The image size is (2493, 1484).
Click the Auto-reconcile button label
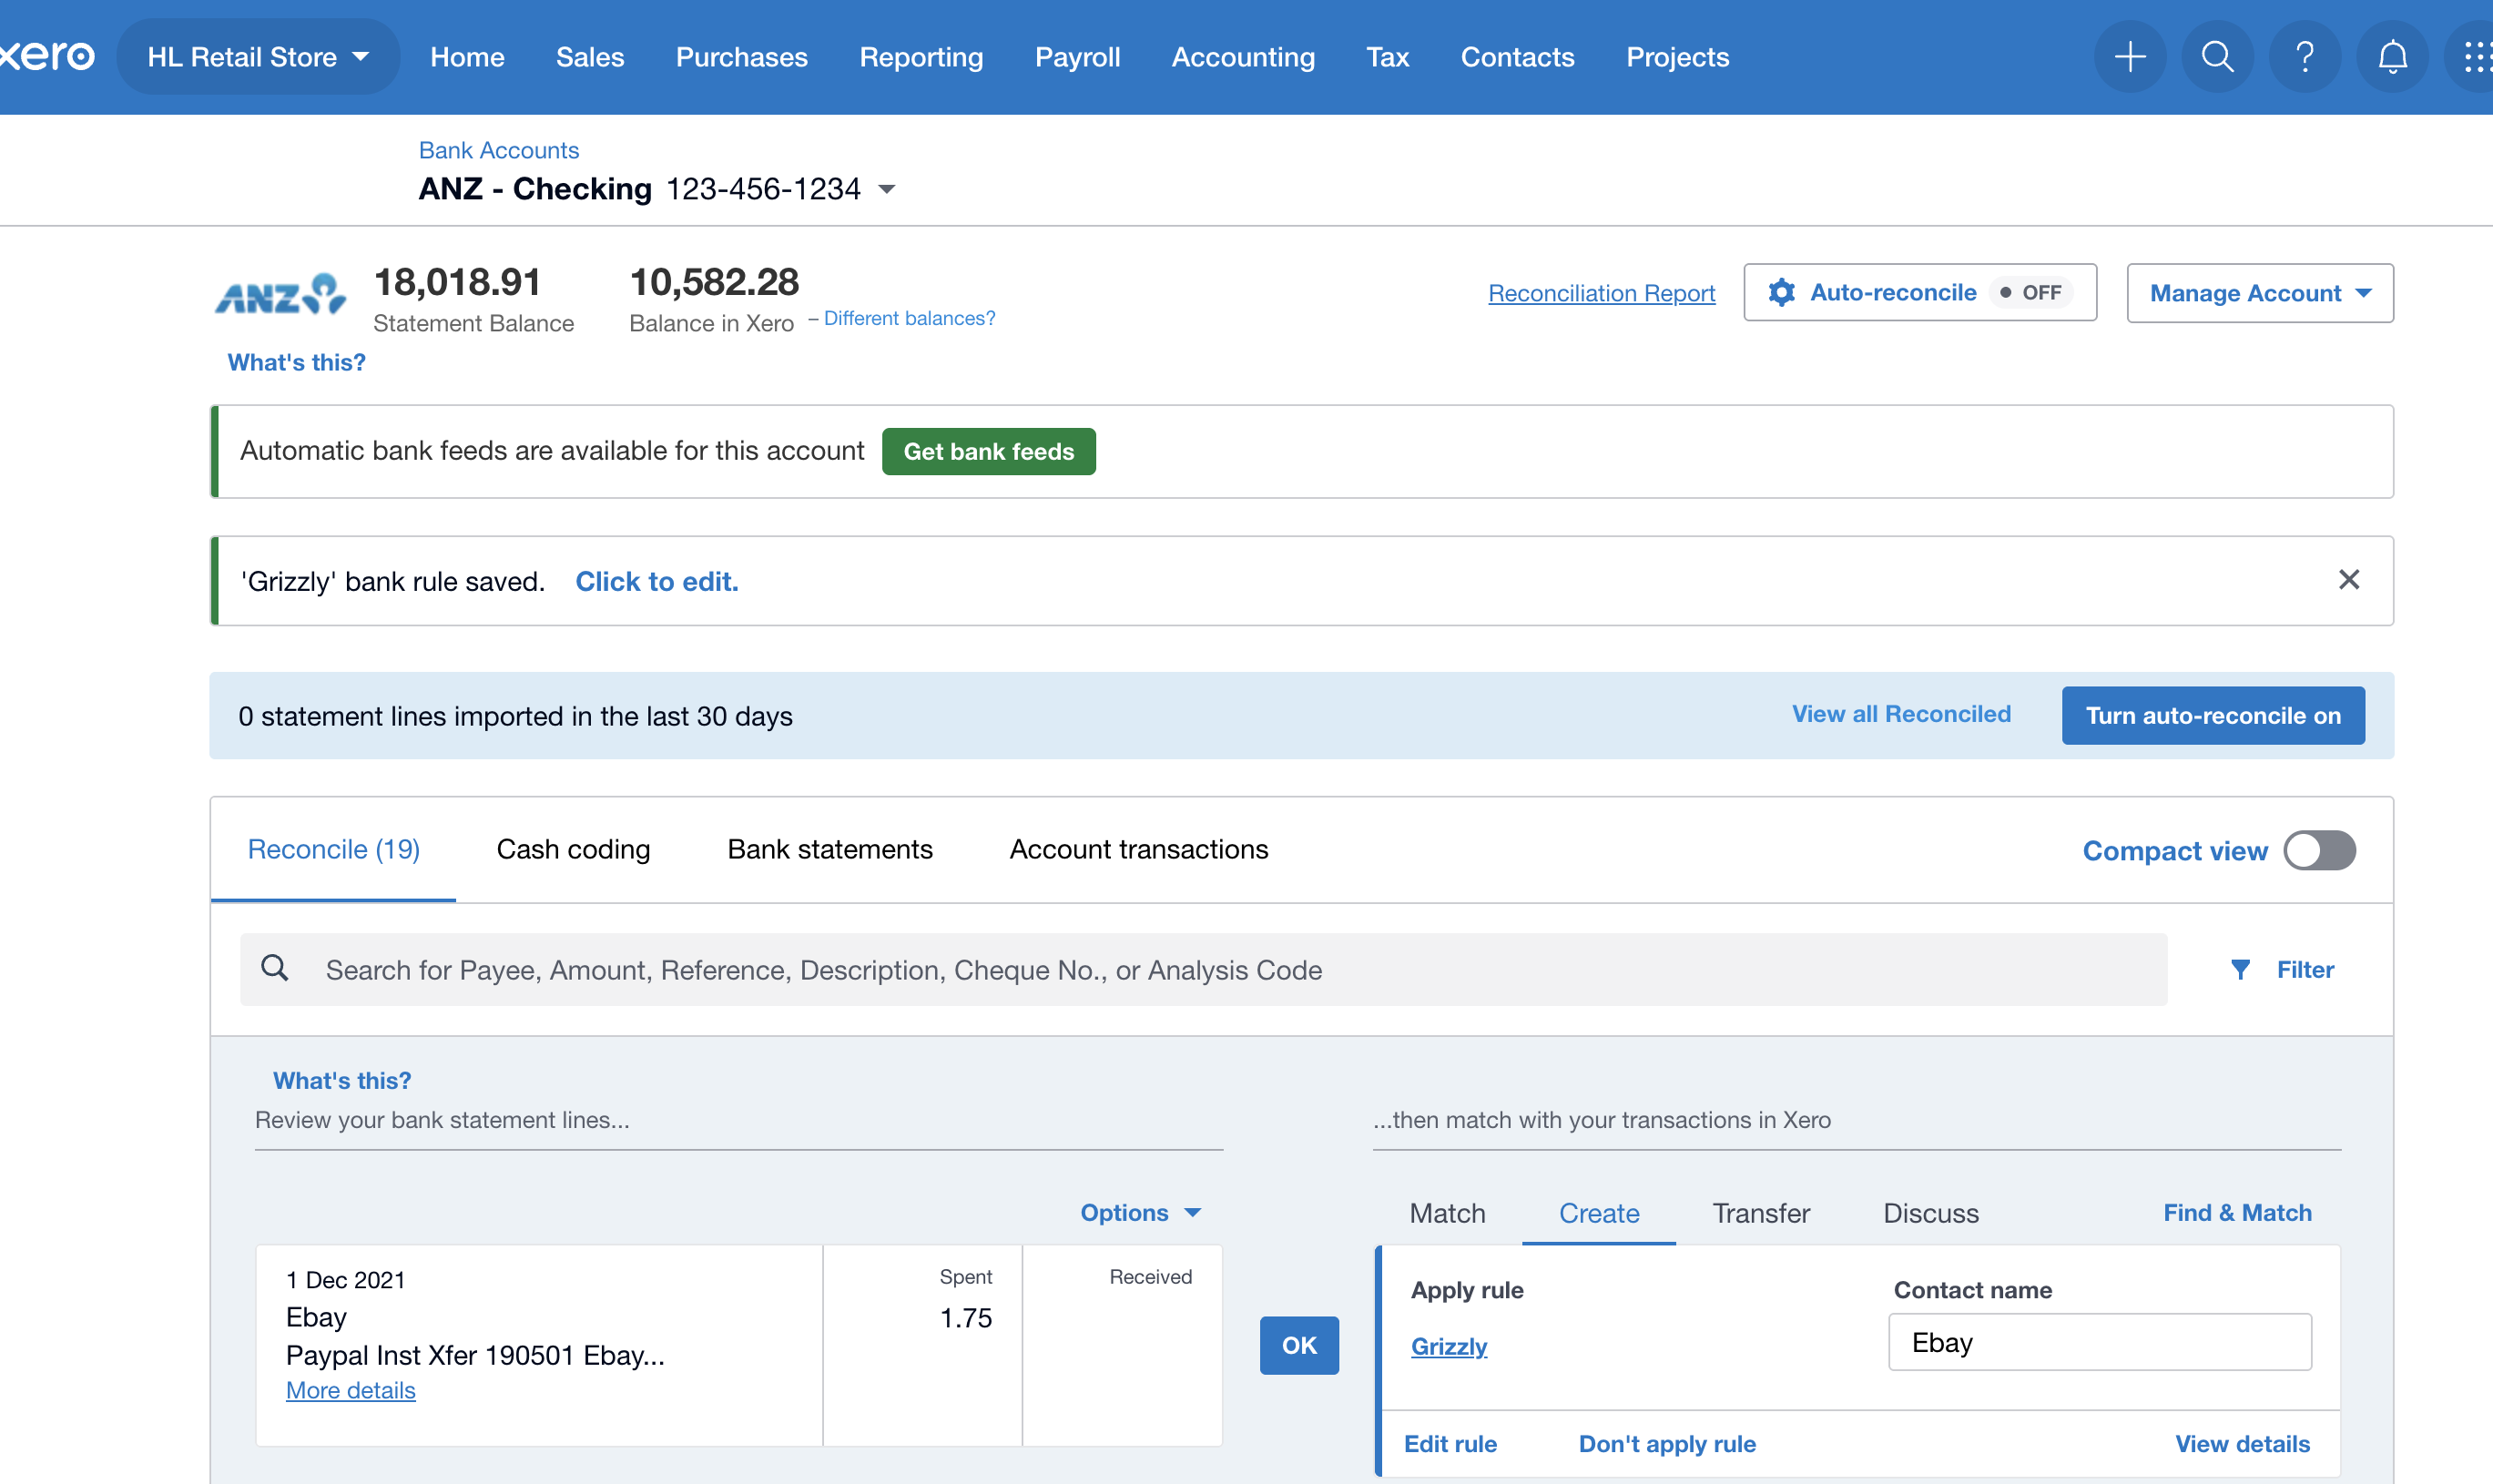coord(1892,292)
